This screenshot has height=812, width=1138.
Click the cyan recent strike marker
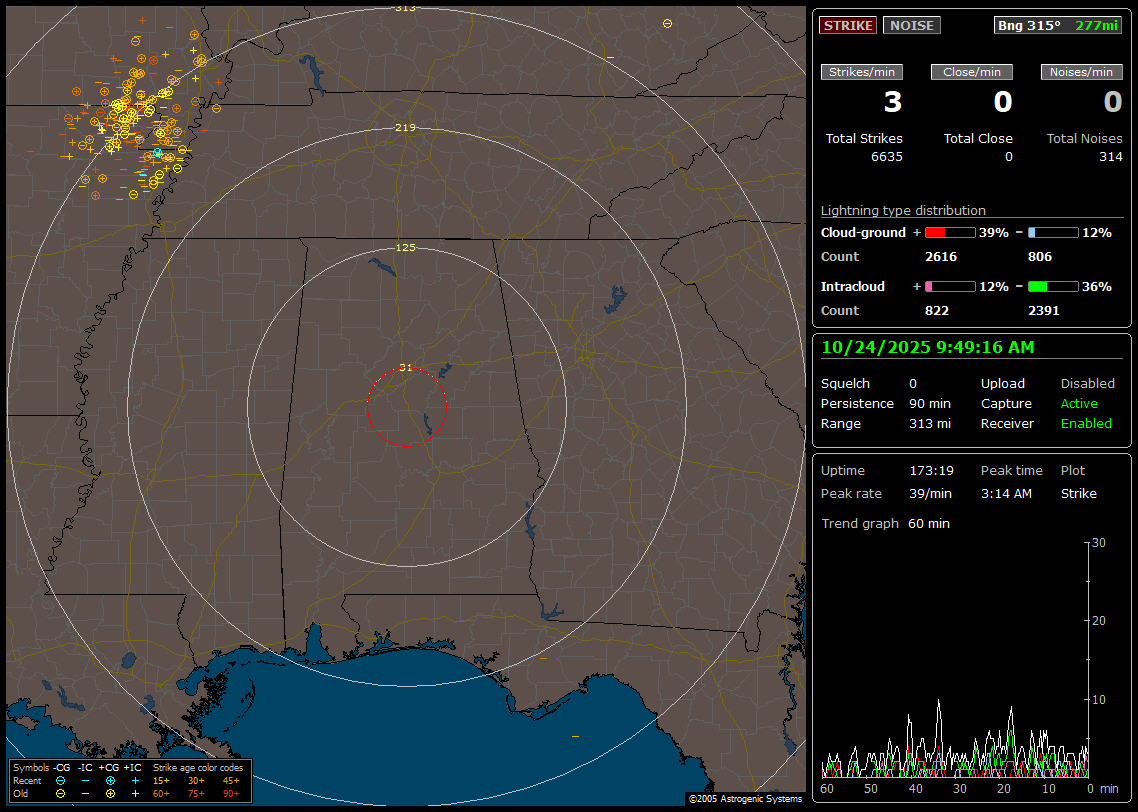coord(157,153)
